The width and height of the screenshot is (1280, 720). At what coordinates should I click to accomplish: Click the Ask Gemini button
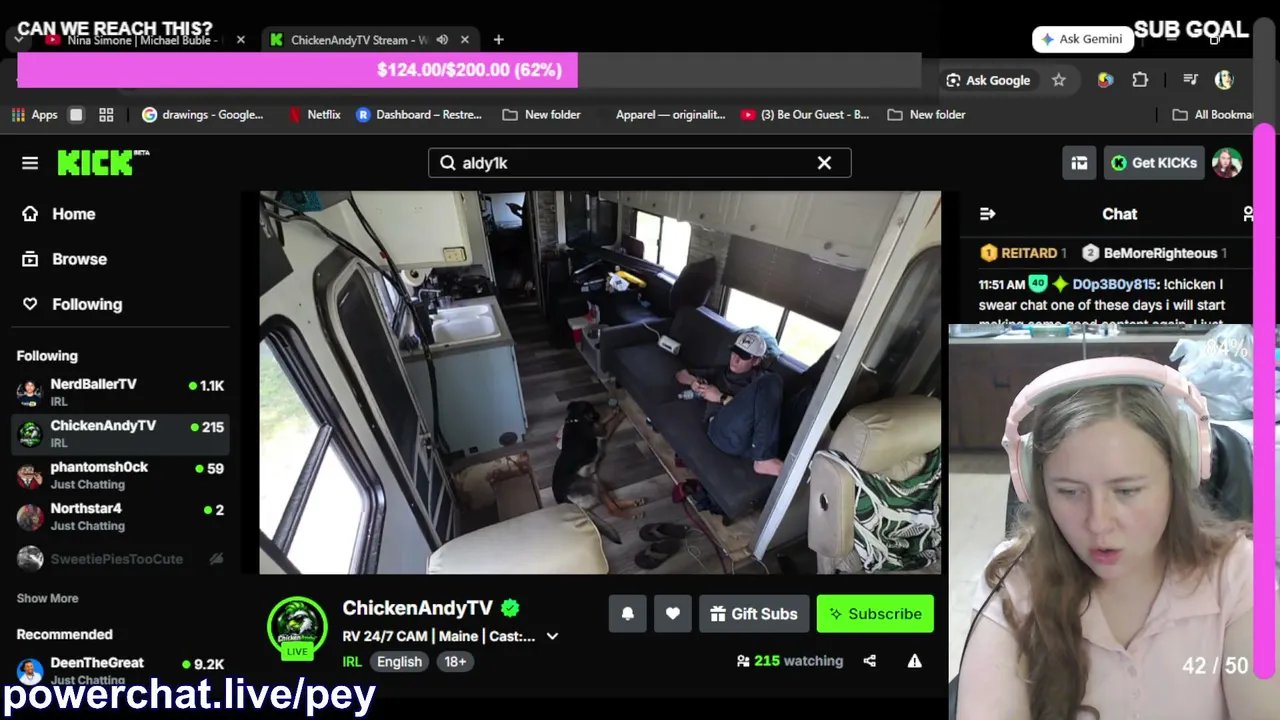pos(1082,39)
